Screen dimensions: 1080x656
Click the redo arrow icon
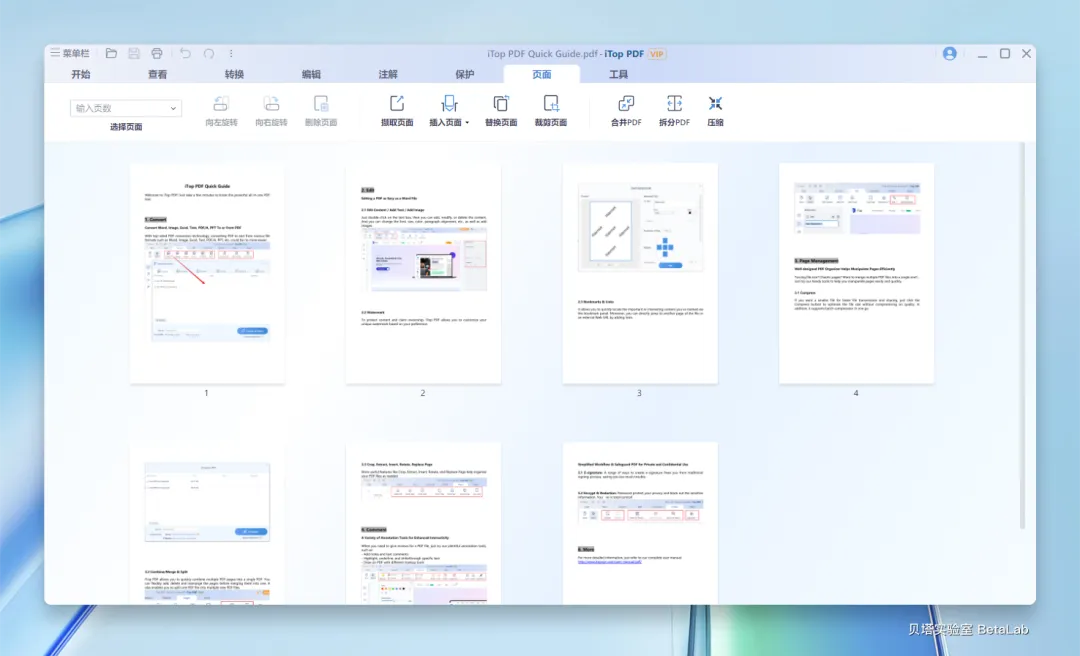tap(209, 53)
